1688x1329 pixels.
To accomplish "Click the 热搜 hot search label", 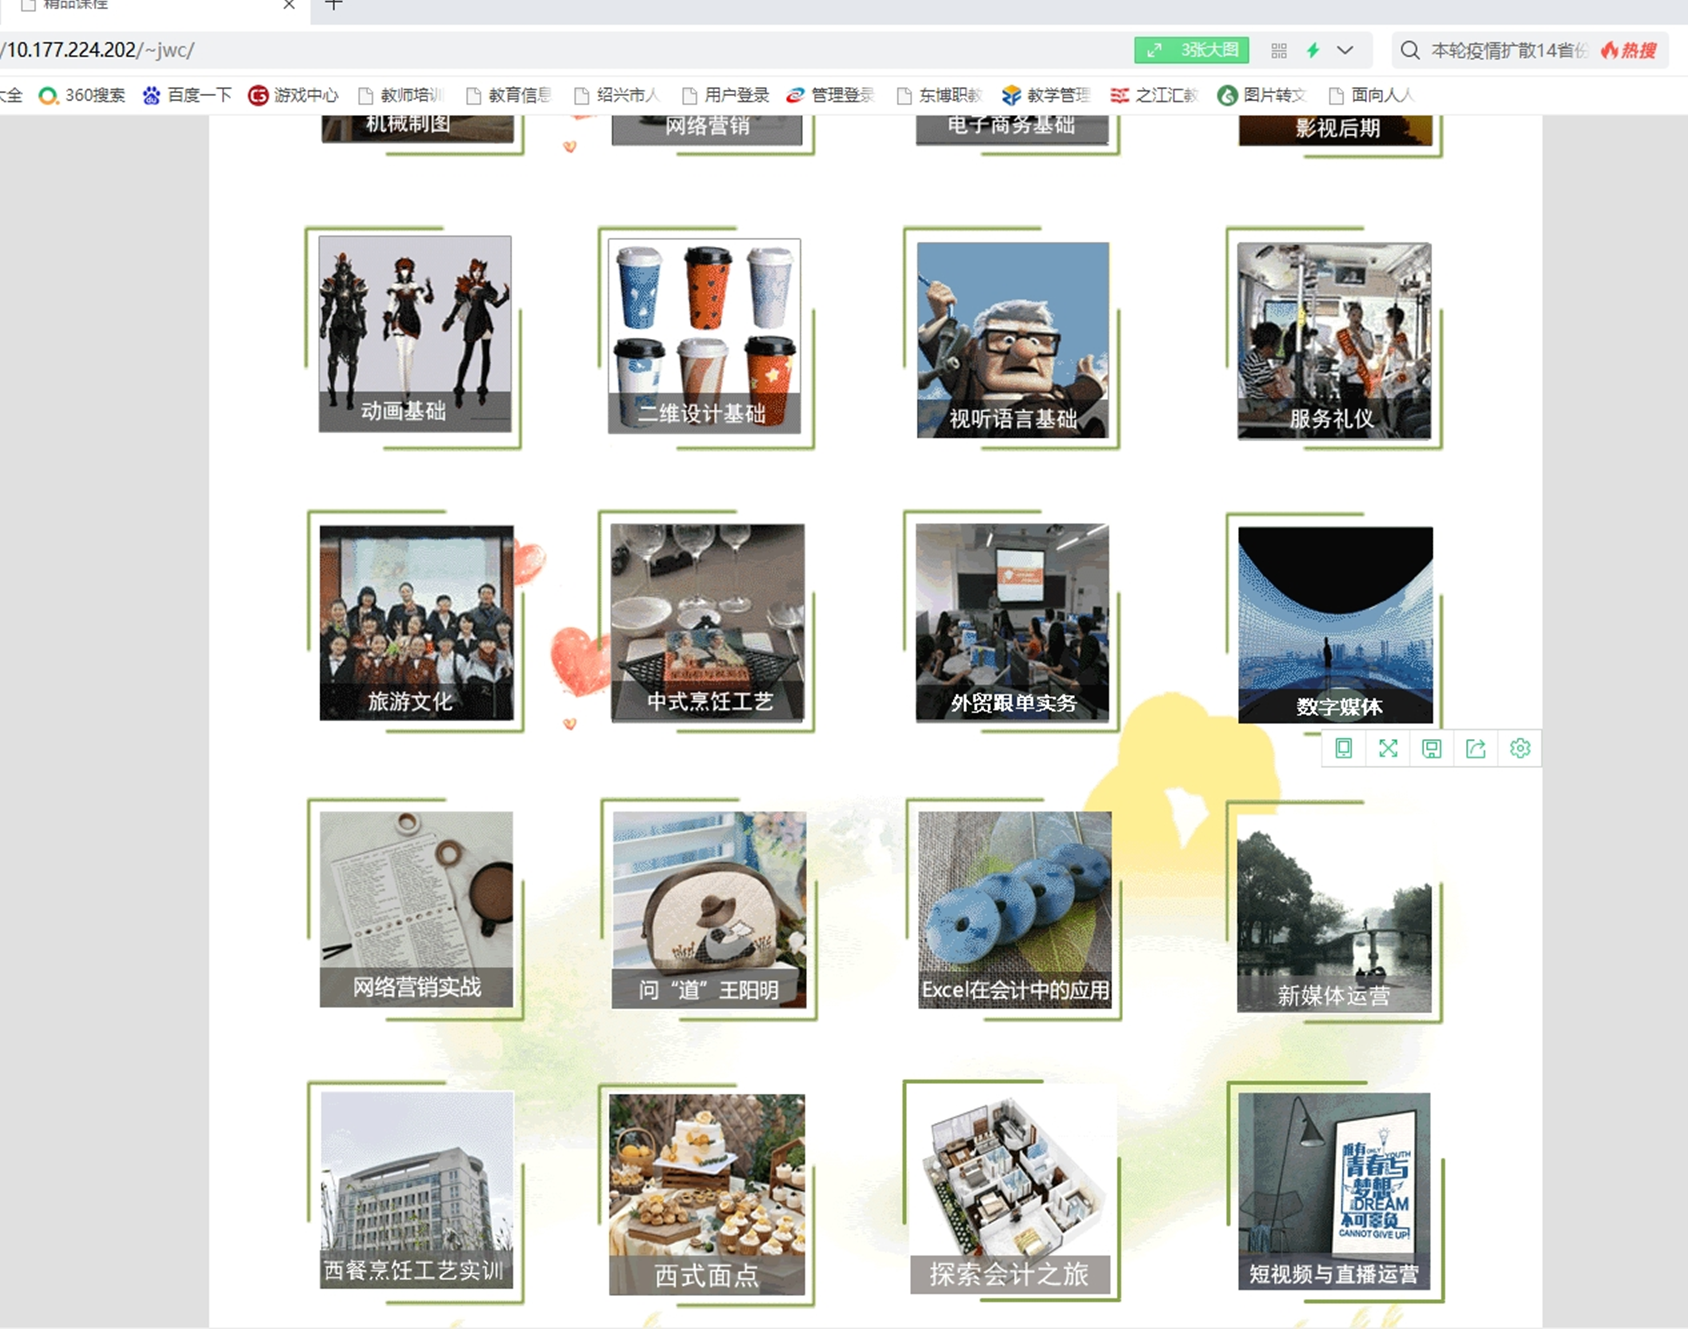I will [1629, 50].
